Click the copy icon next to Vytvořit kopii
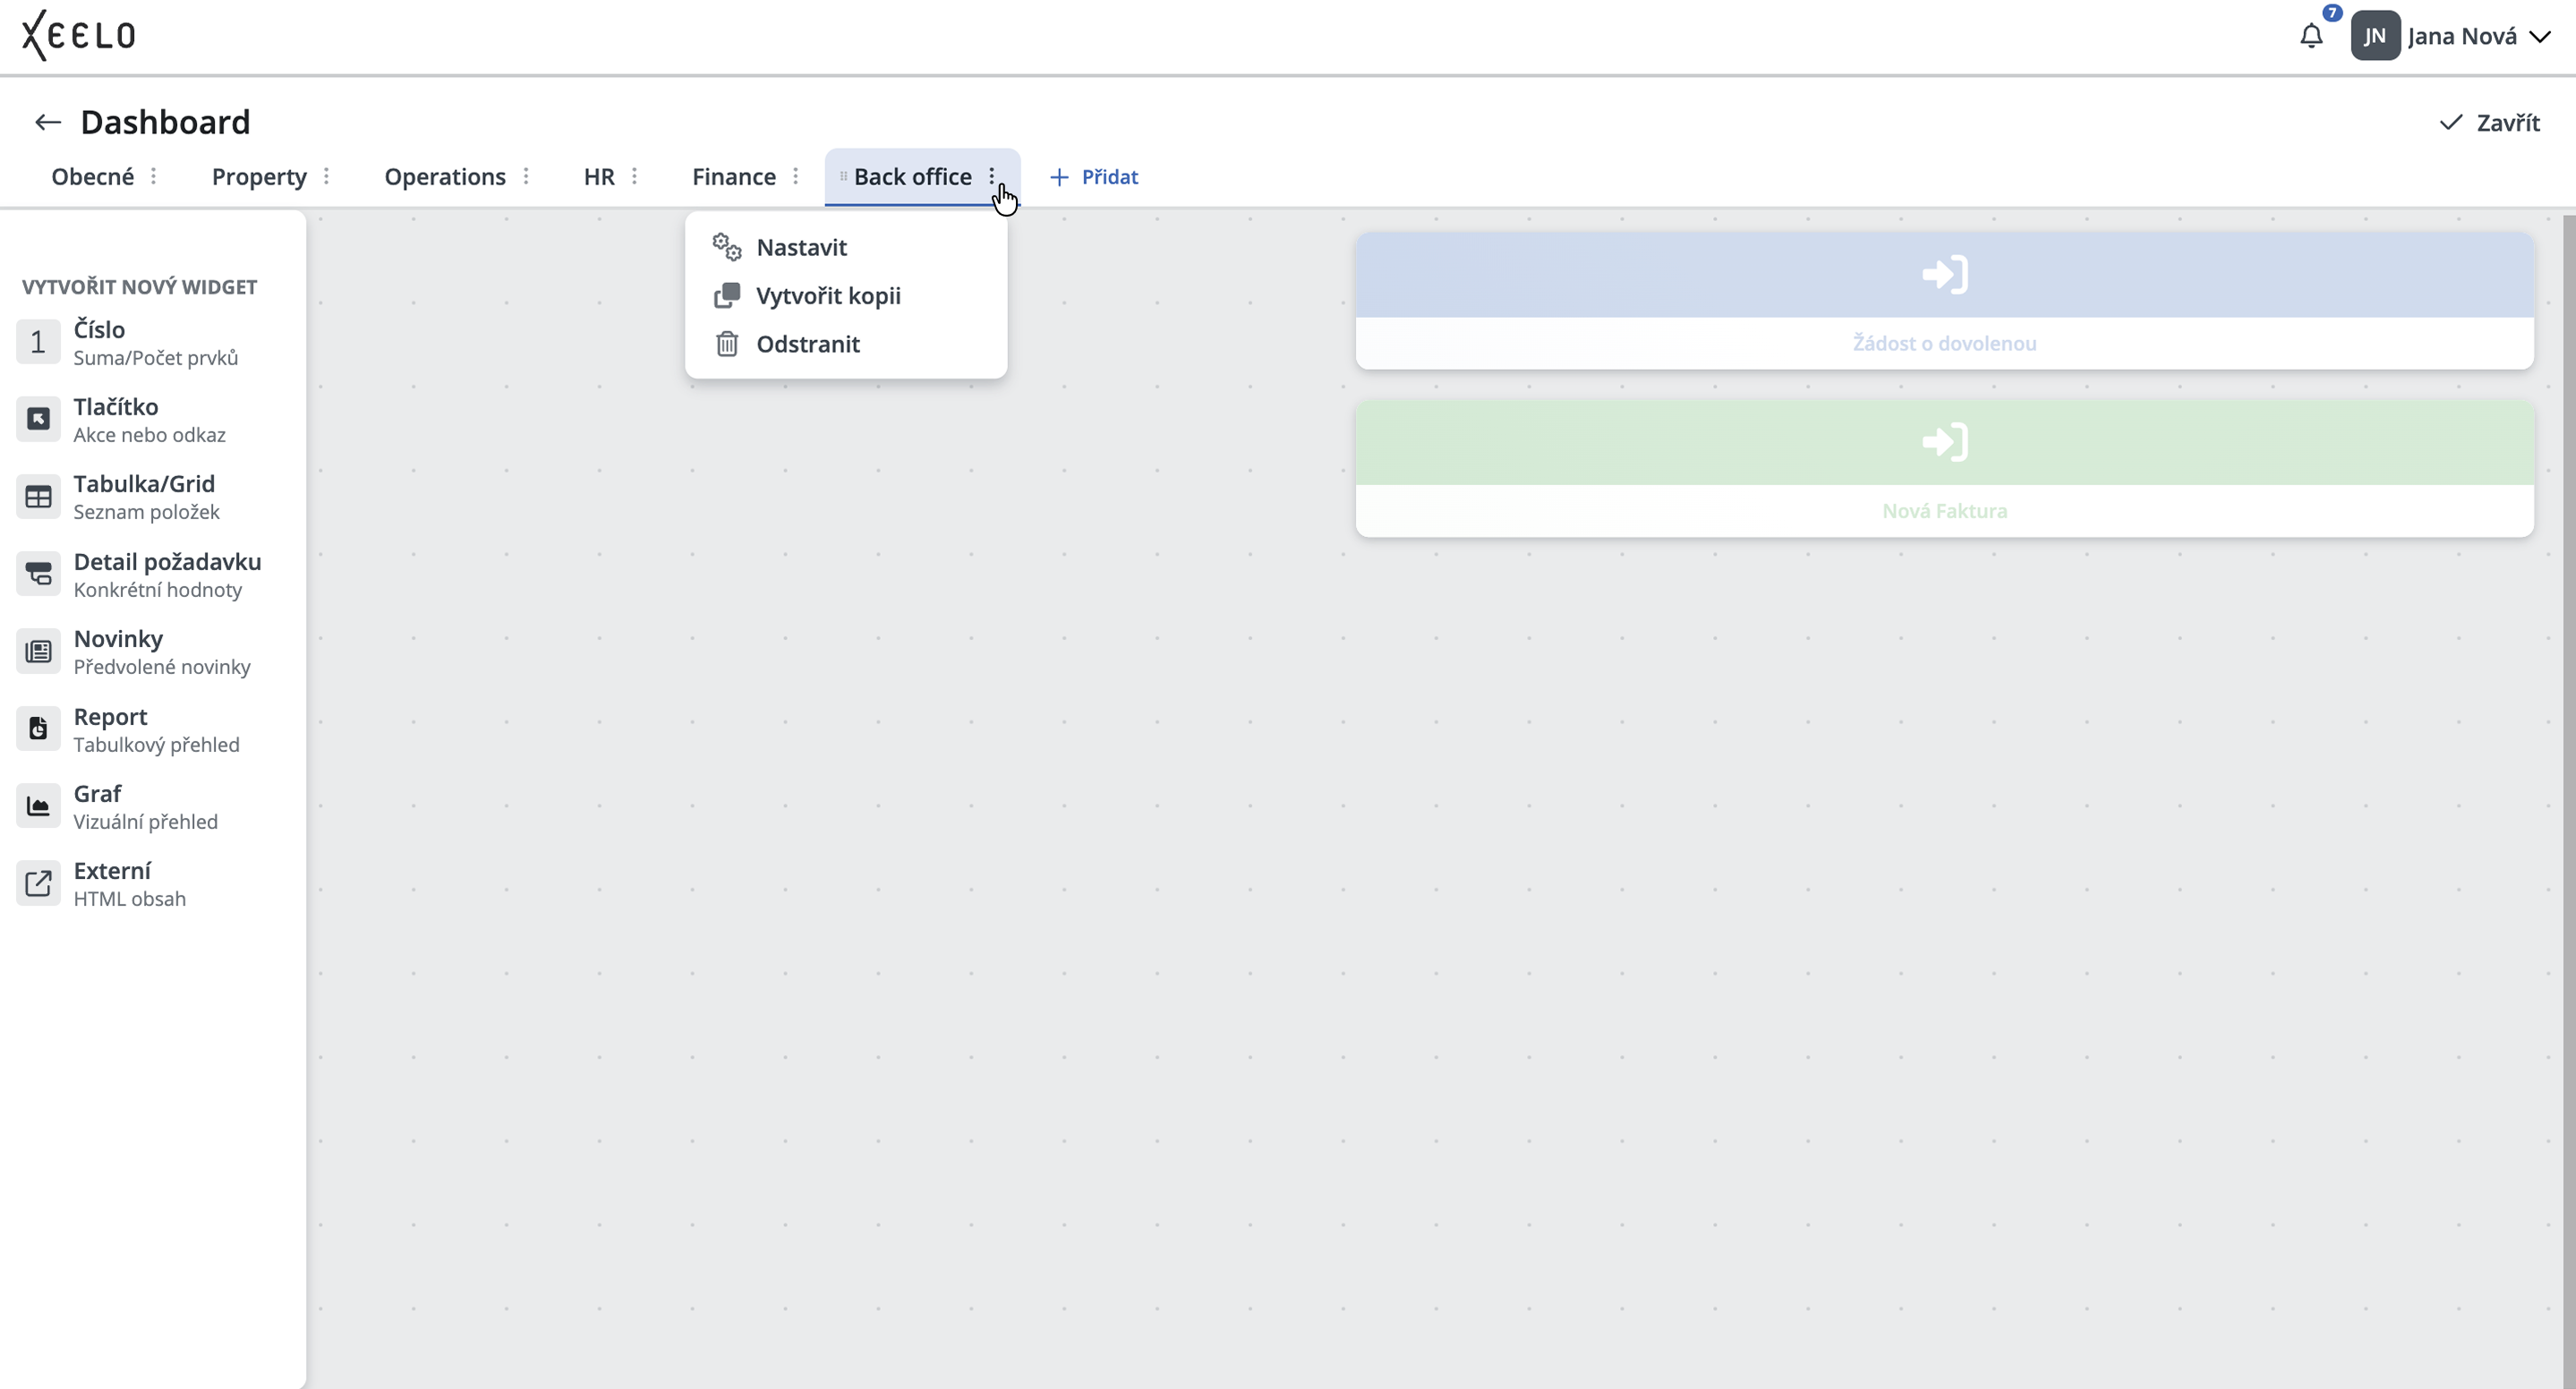Screen dimensions: 2576x1389 [727, 295]
